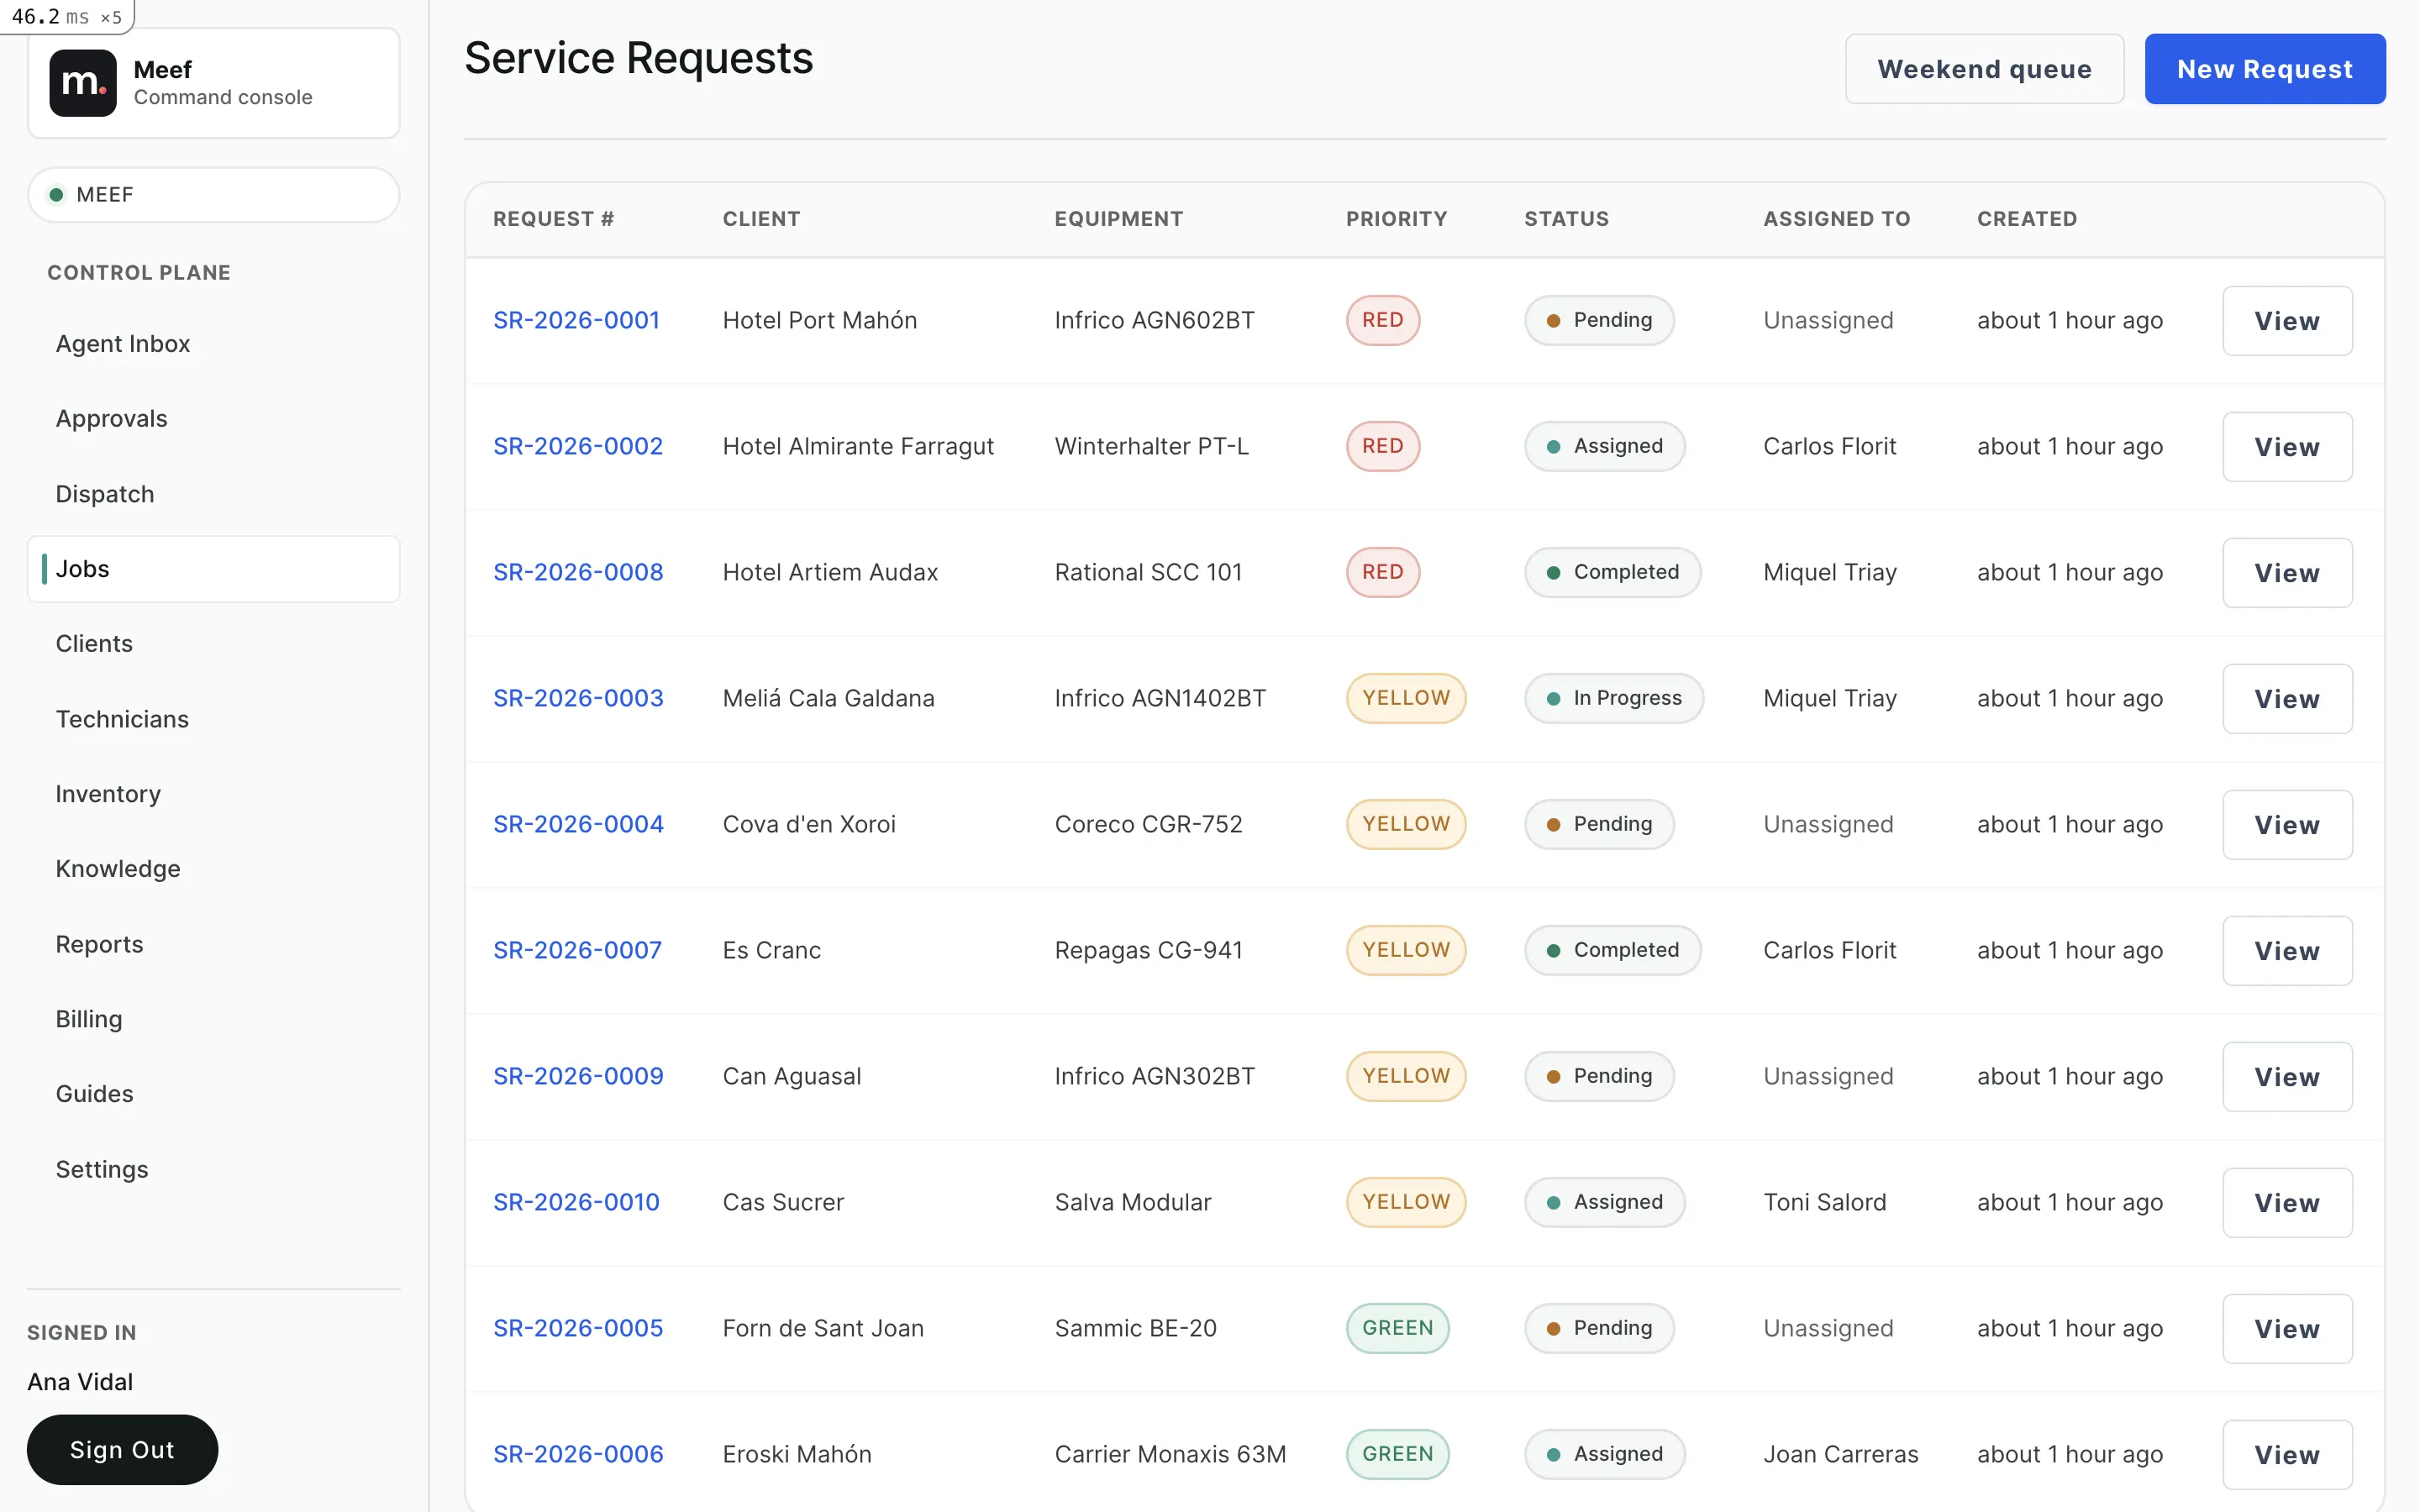This screenshot has width=2420, height=1512.
Task: Open request SR-2026-0002 link
Action: click(x=578, y=446)
